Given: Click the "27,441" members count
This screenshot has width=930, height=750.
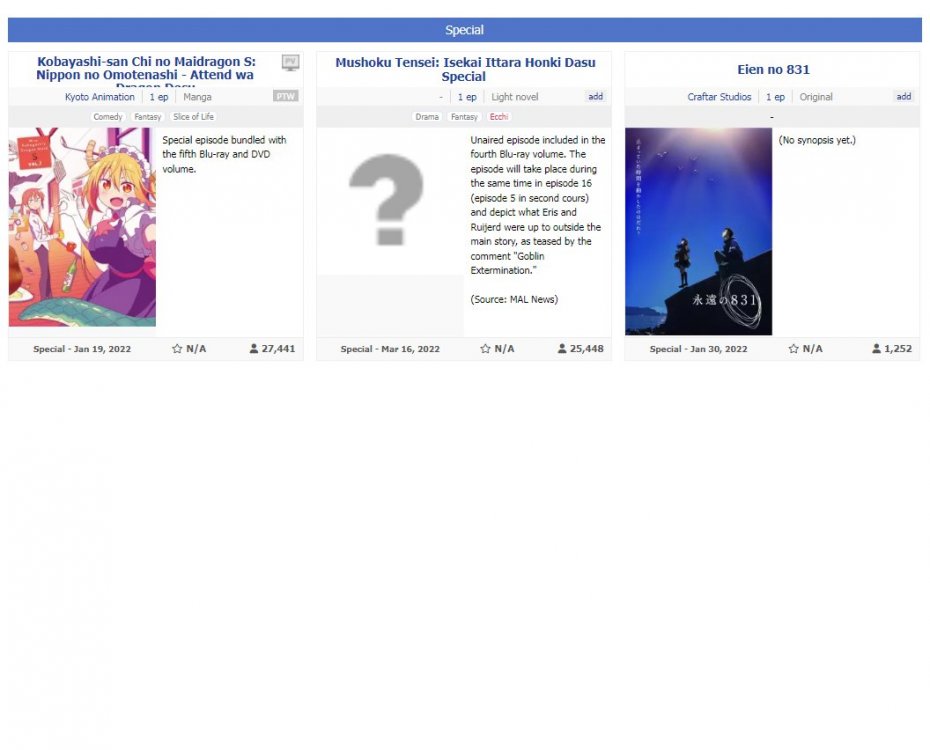Looking at the screenshot, I should pos(278,349).
